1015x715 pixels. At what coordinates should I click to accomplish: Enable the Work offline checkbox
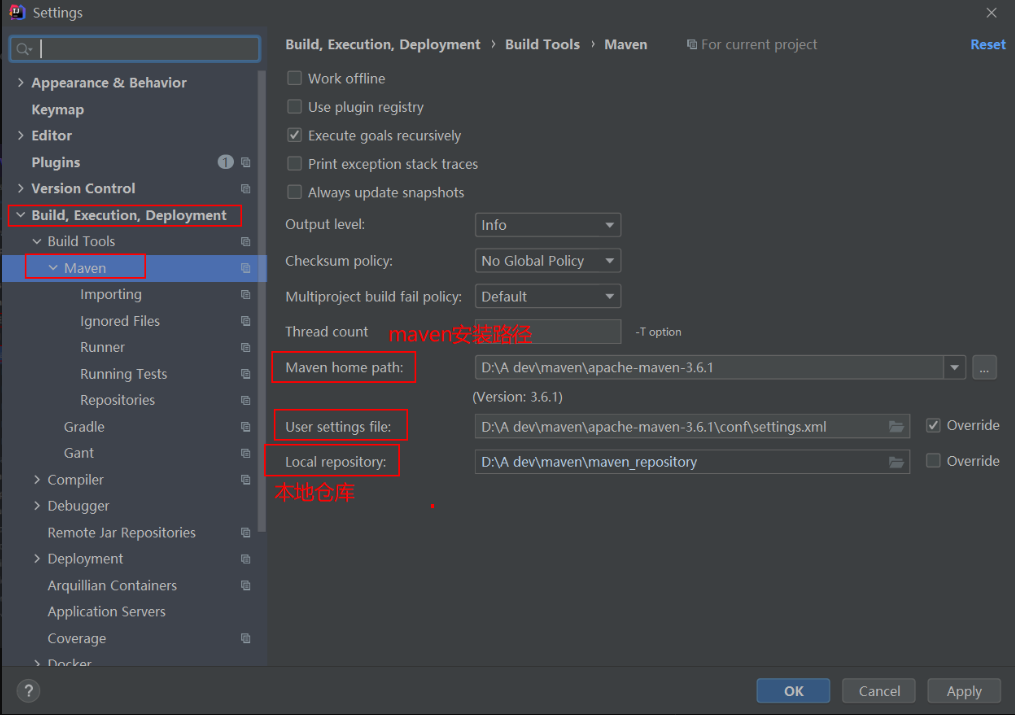pyautogui.click(x=295, y=79)
